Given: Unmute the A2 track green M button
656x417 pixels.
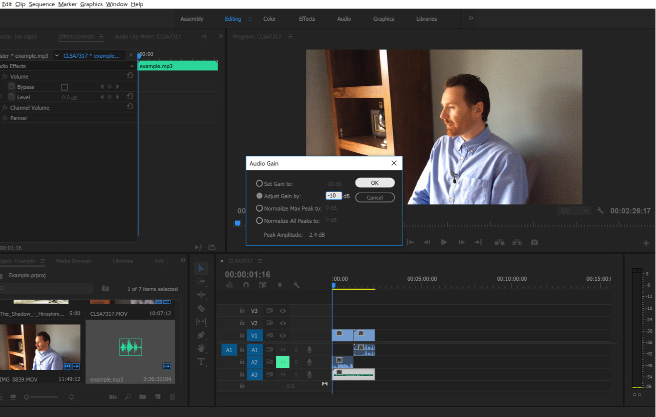Looking at the screenshot, I should (x=283, y=362).
